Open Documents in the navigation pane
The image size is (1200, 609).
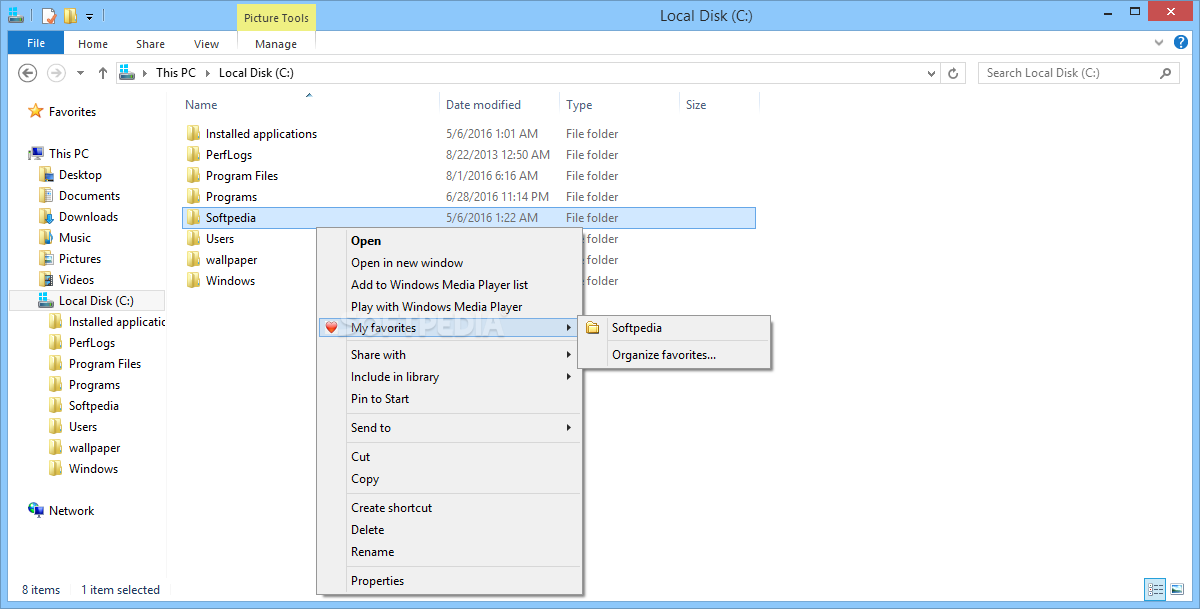89,196
